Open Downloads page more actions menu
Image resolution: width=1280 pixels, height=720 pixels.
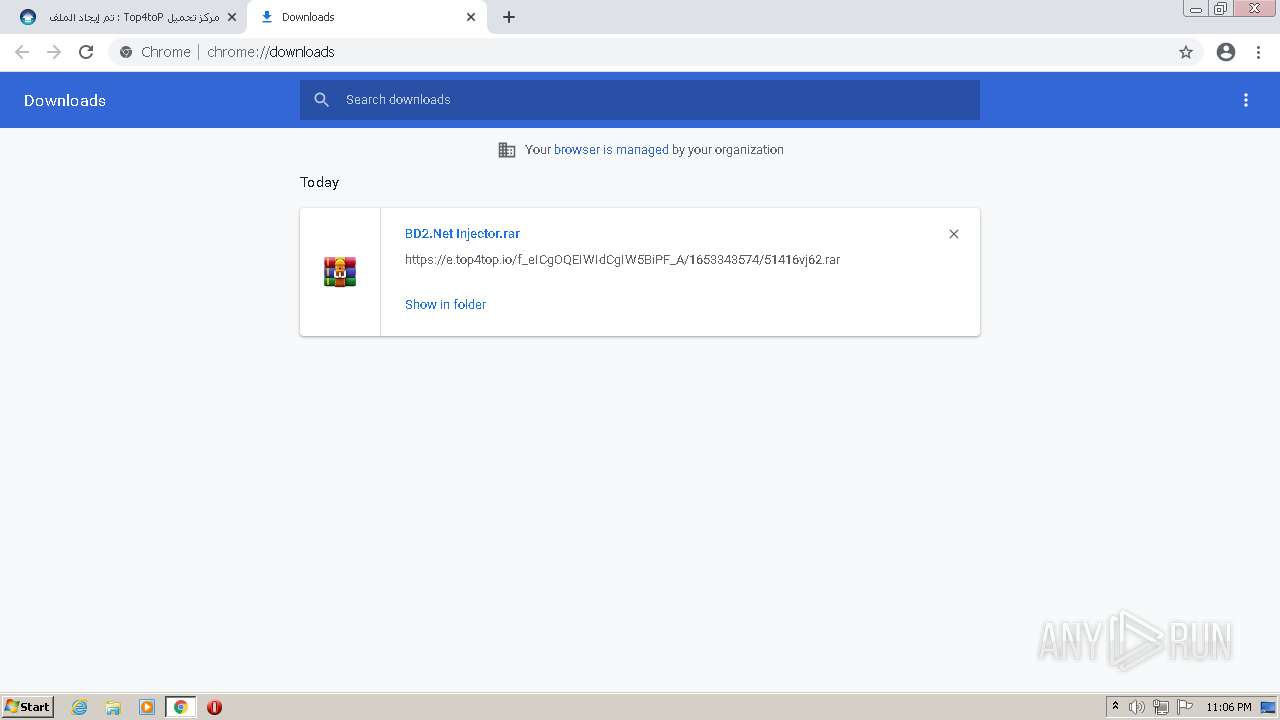pyautogui.click(x=1246, y=100)
